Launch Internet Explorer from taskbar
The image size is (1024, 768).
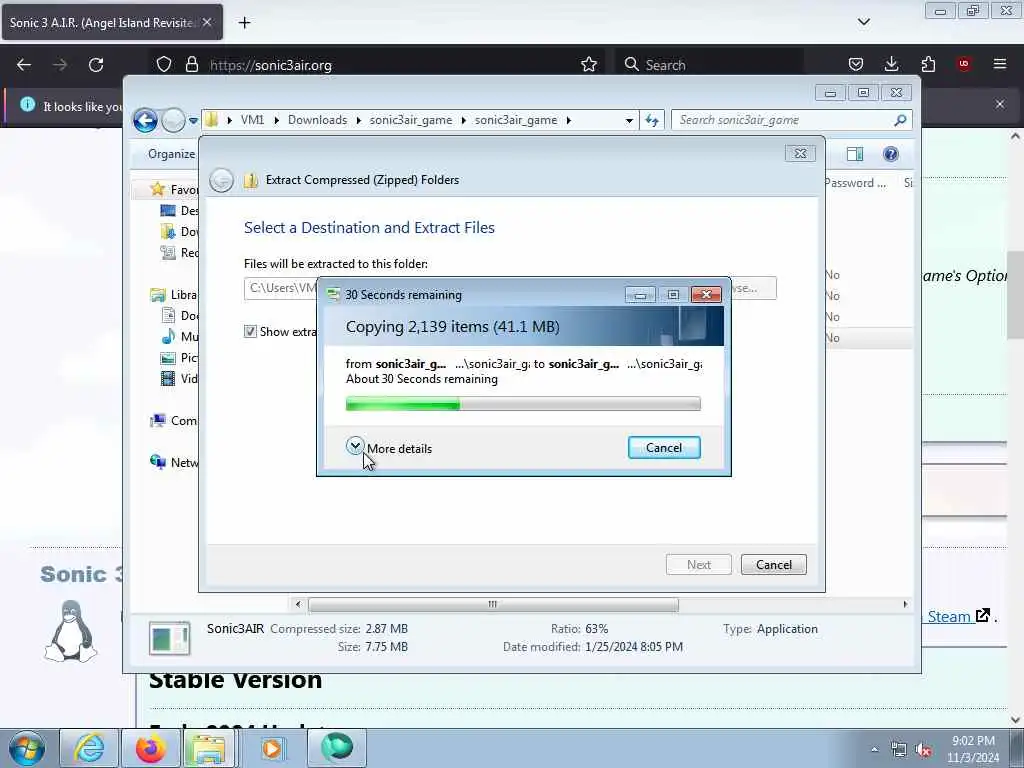coord(89,748)
